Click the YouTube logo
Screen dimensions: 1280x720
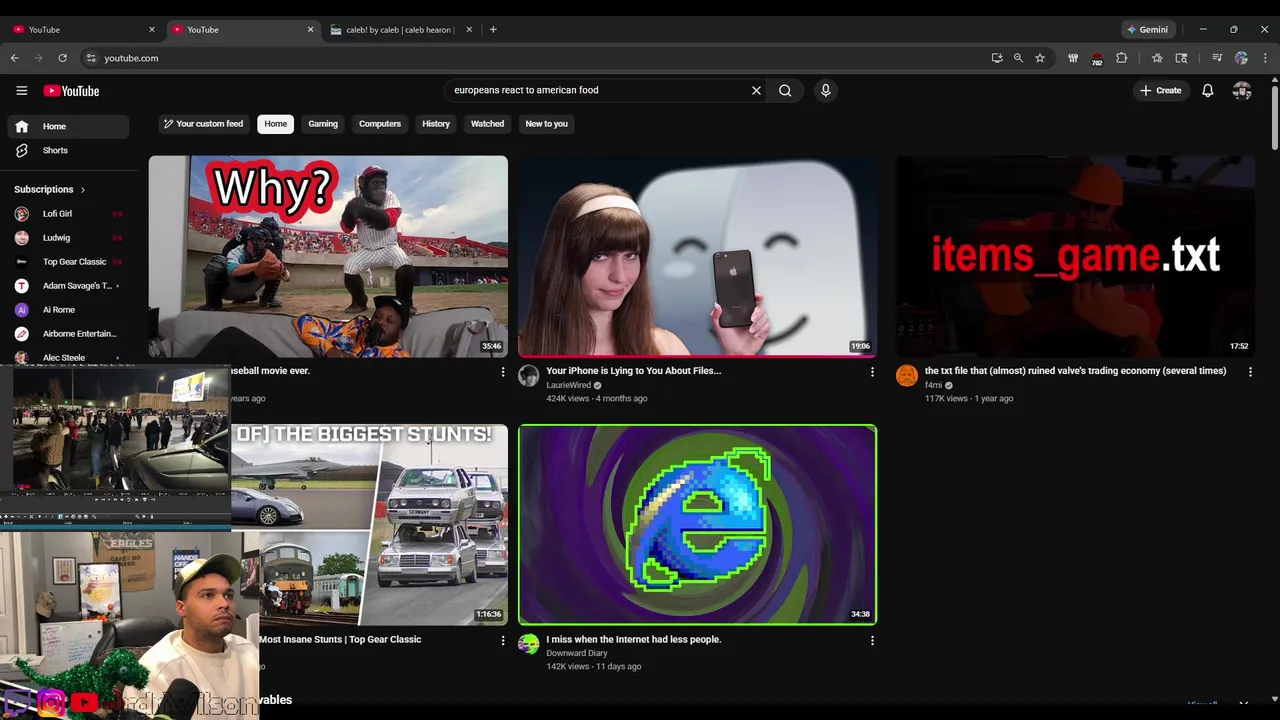[x=71, y=91]
